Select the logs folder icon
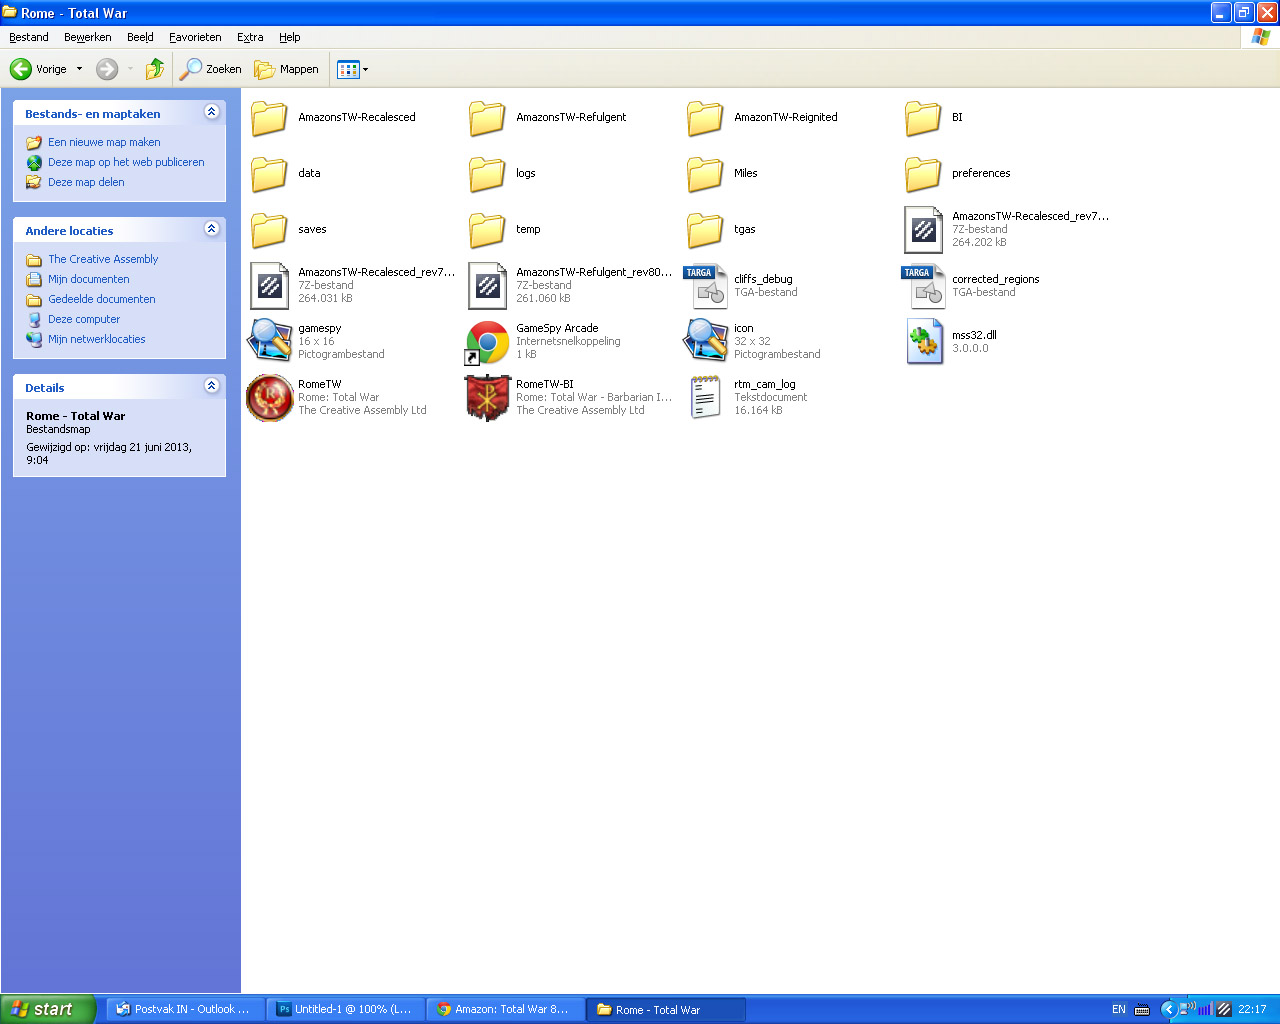1280x1024 pixels. (x=488, y=174)
